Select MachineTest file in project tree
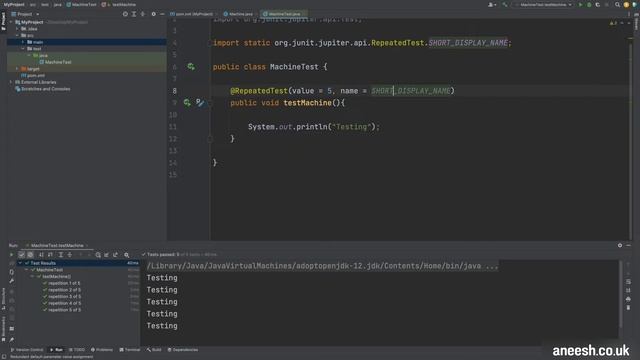This screenshot has width=640, height=360. 55,62
